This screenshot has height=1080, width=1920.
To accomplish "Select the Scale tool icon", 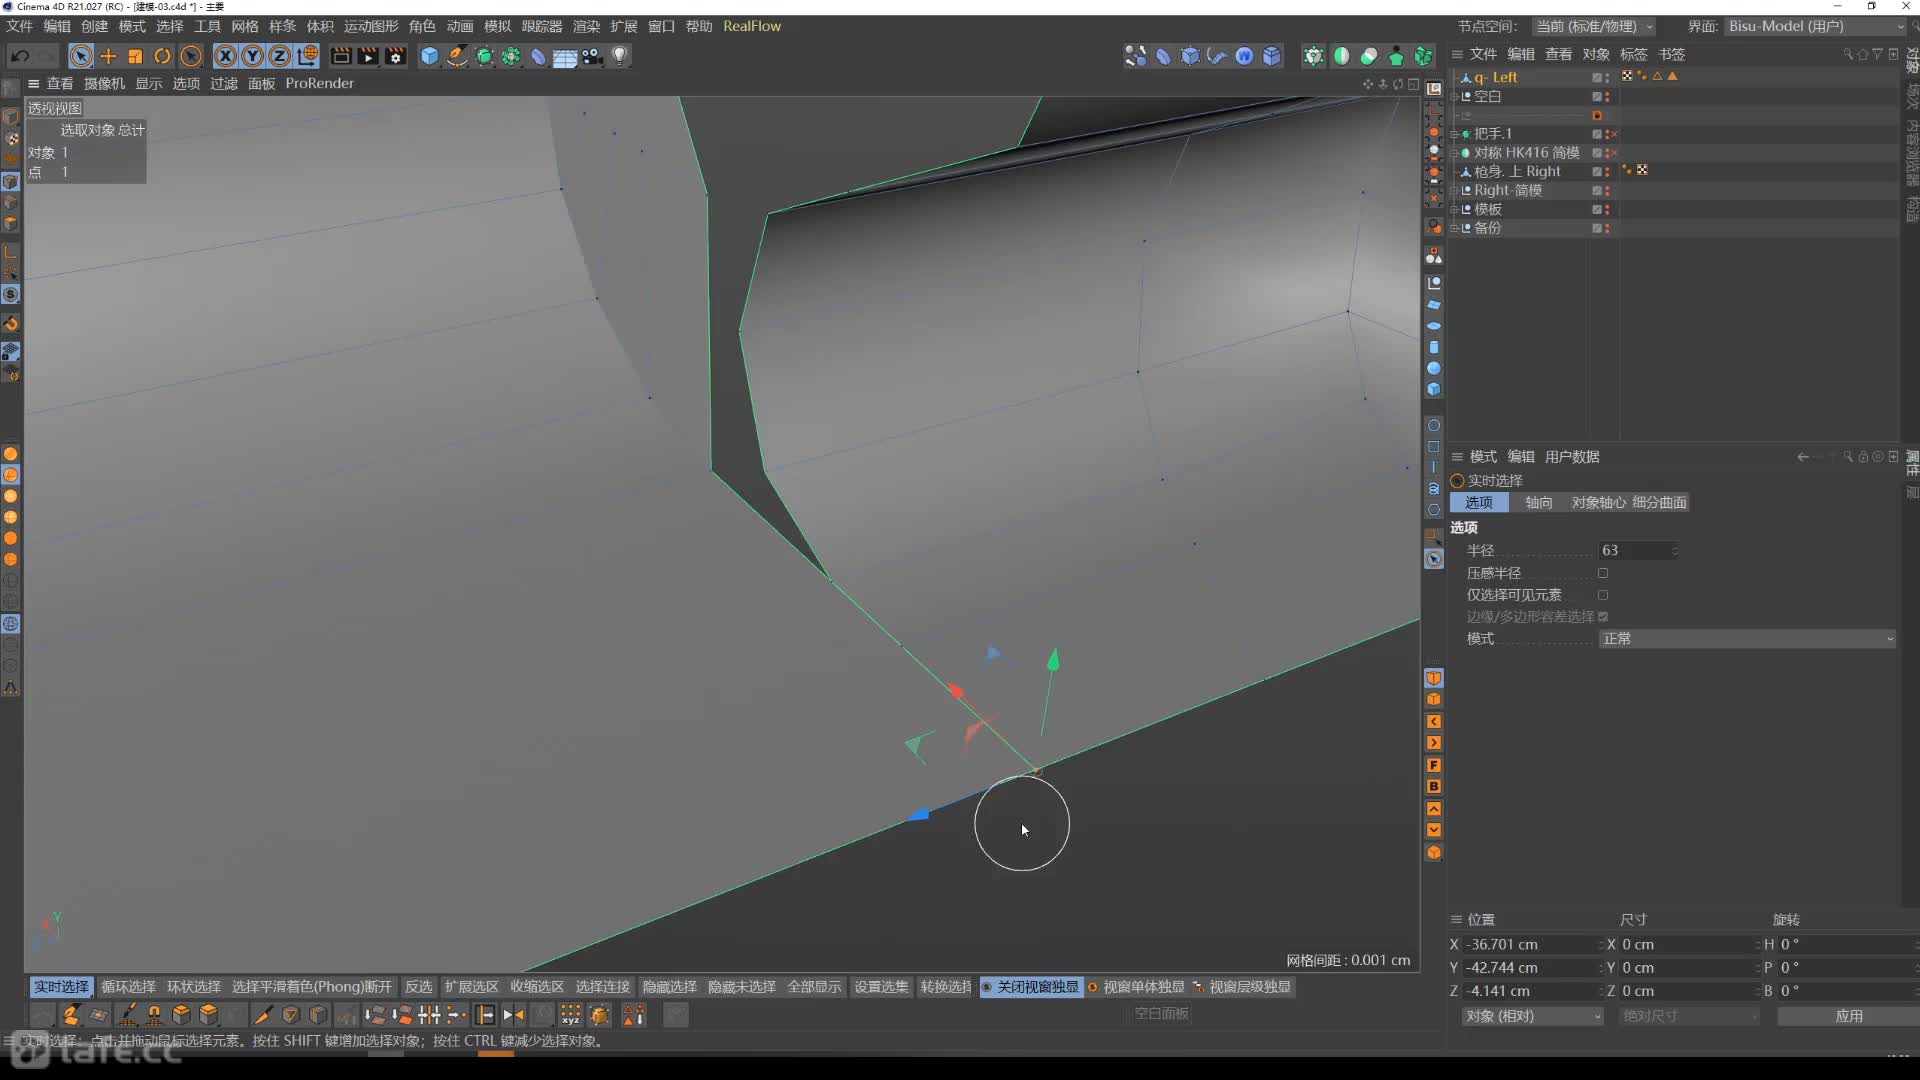I will pos(135,56).
